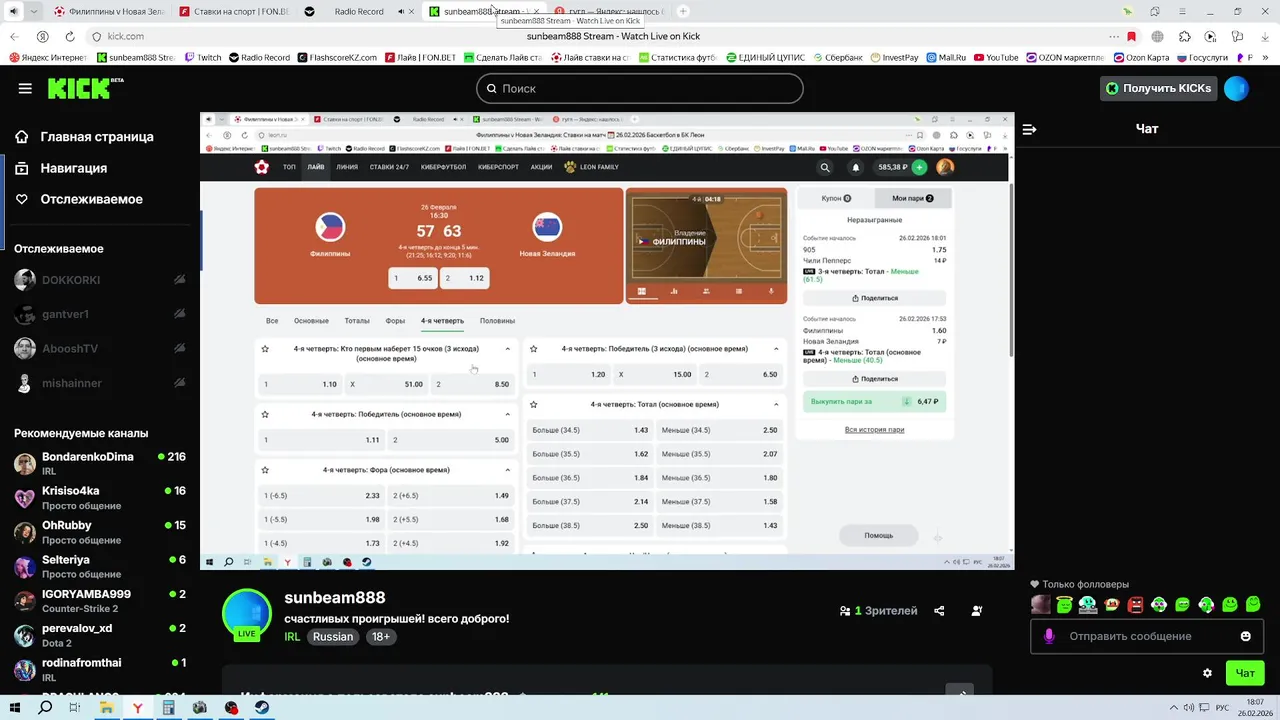Open the Windows Start menu
Screen dimensions: 1280x720
tap(15, 707)
